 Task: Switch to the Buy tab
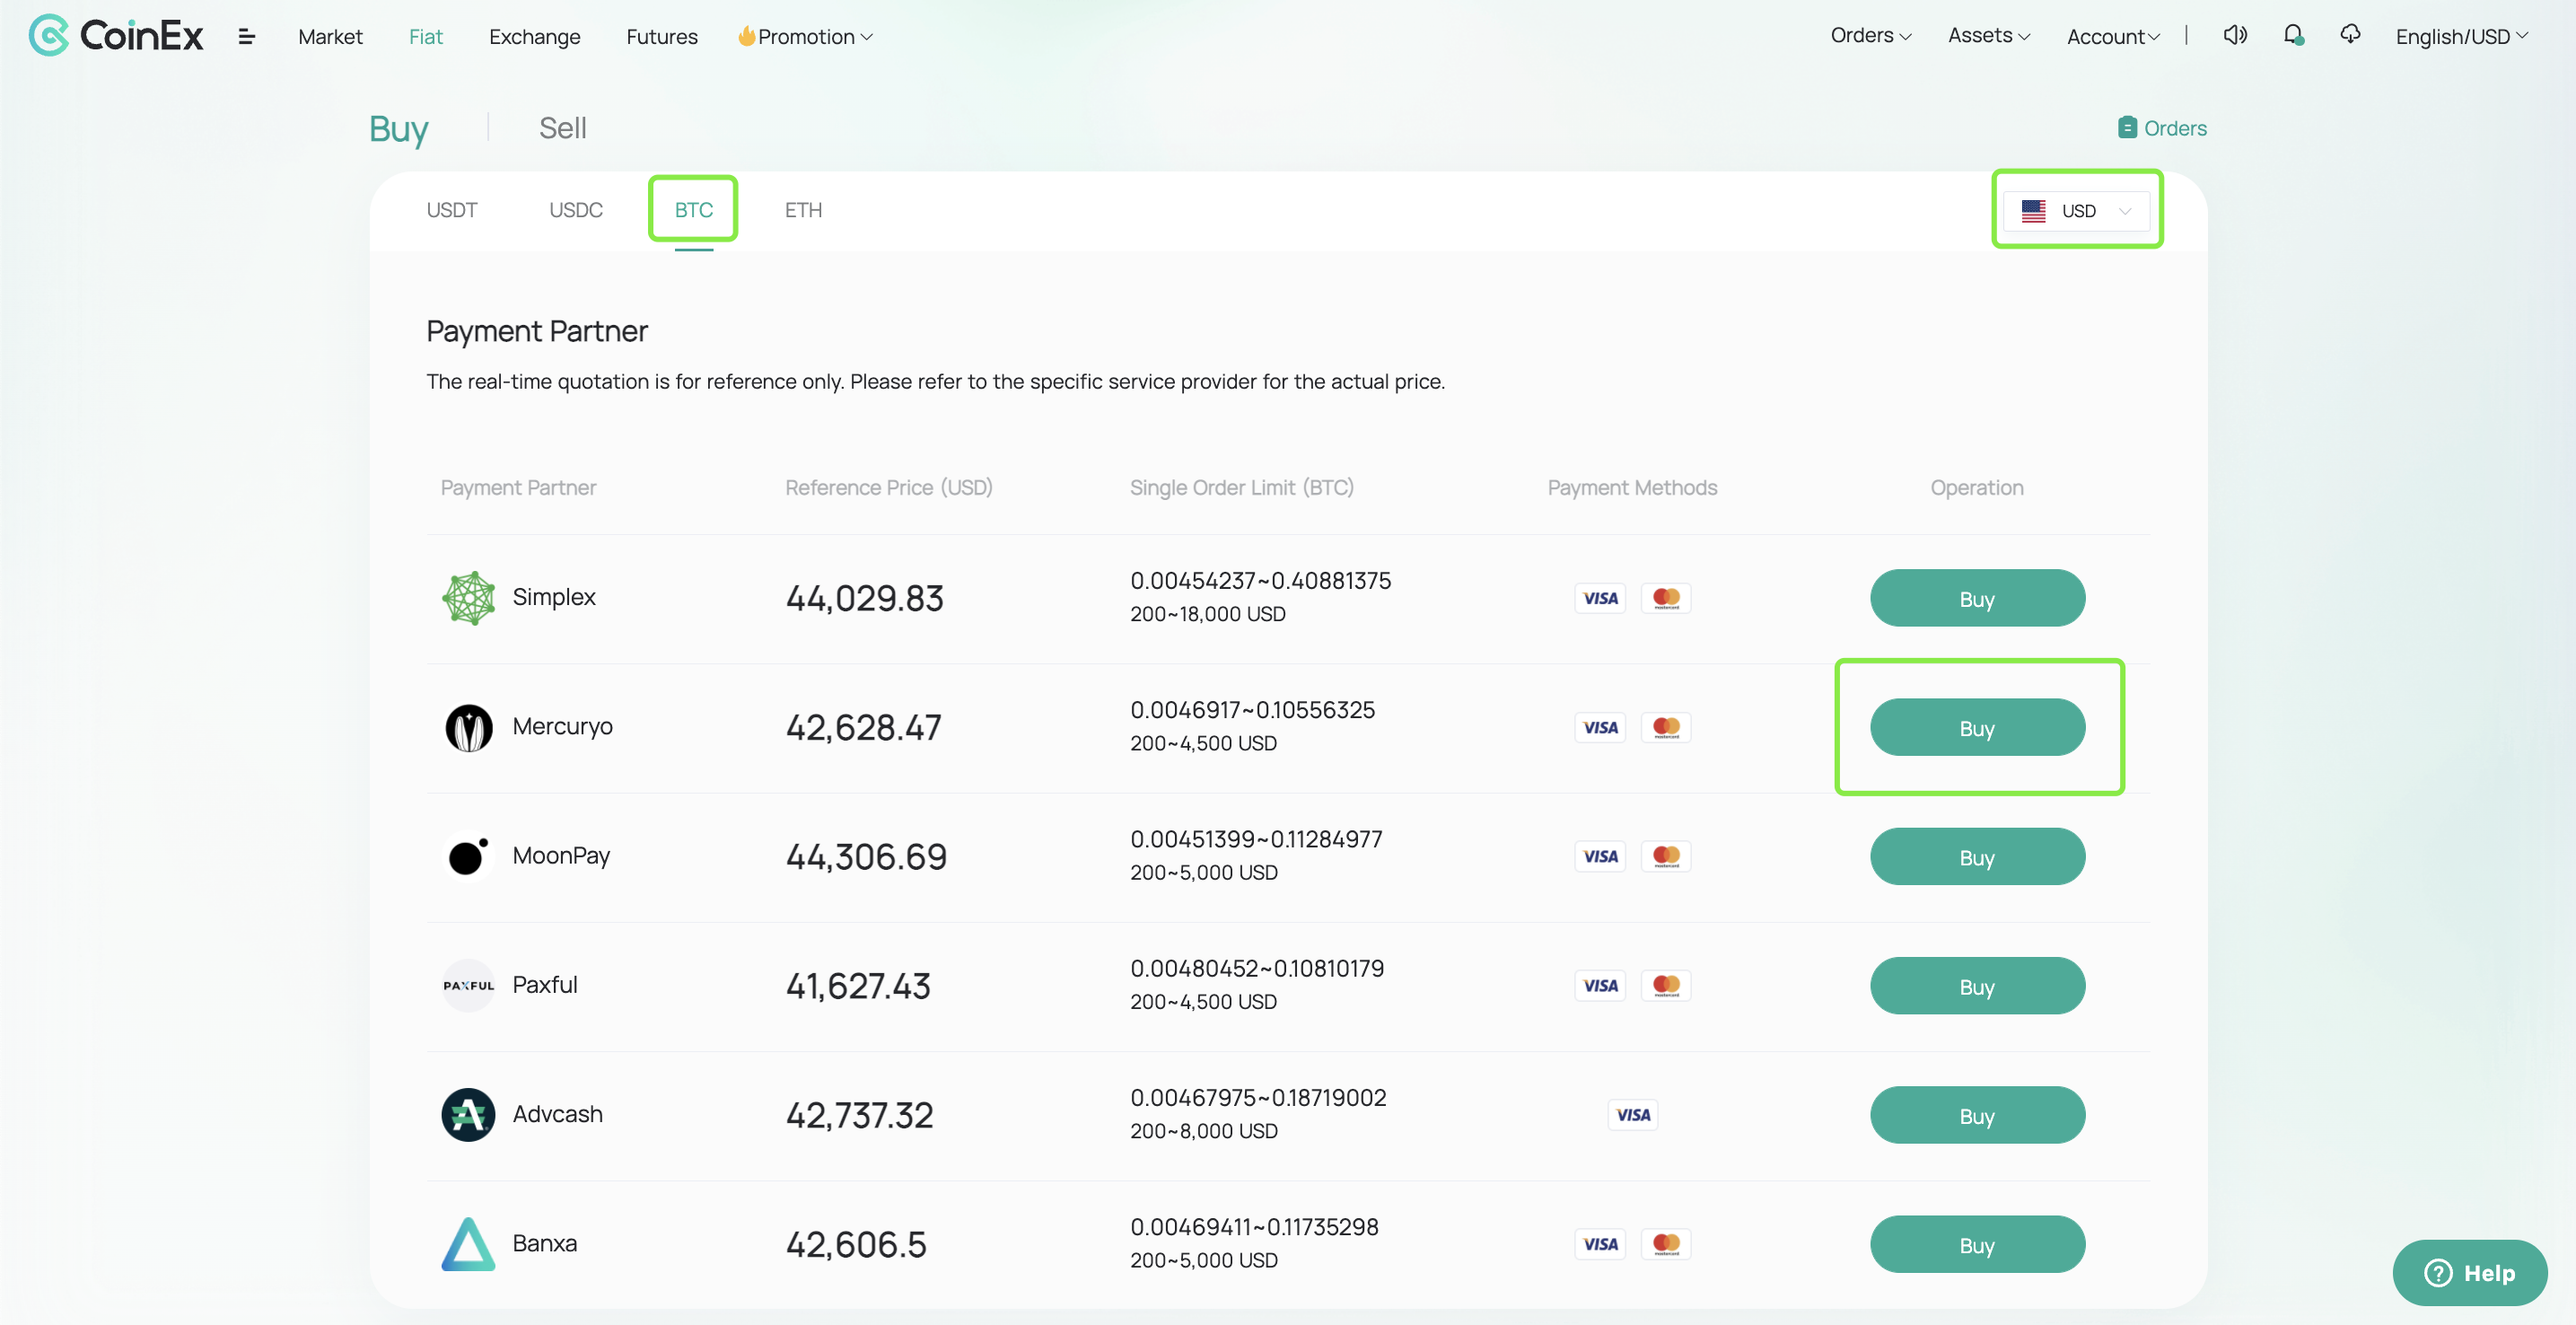point(398,129)
